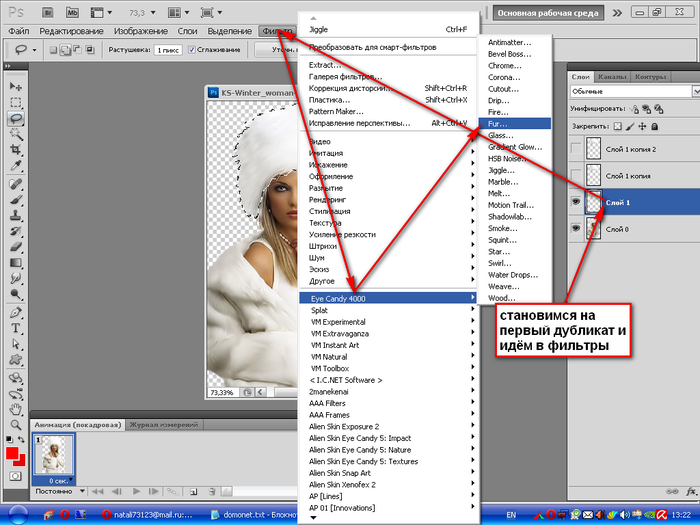Expand the Splat filter submenu
This screenshot has height=525, width=700.
[x=388, y=310]
